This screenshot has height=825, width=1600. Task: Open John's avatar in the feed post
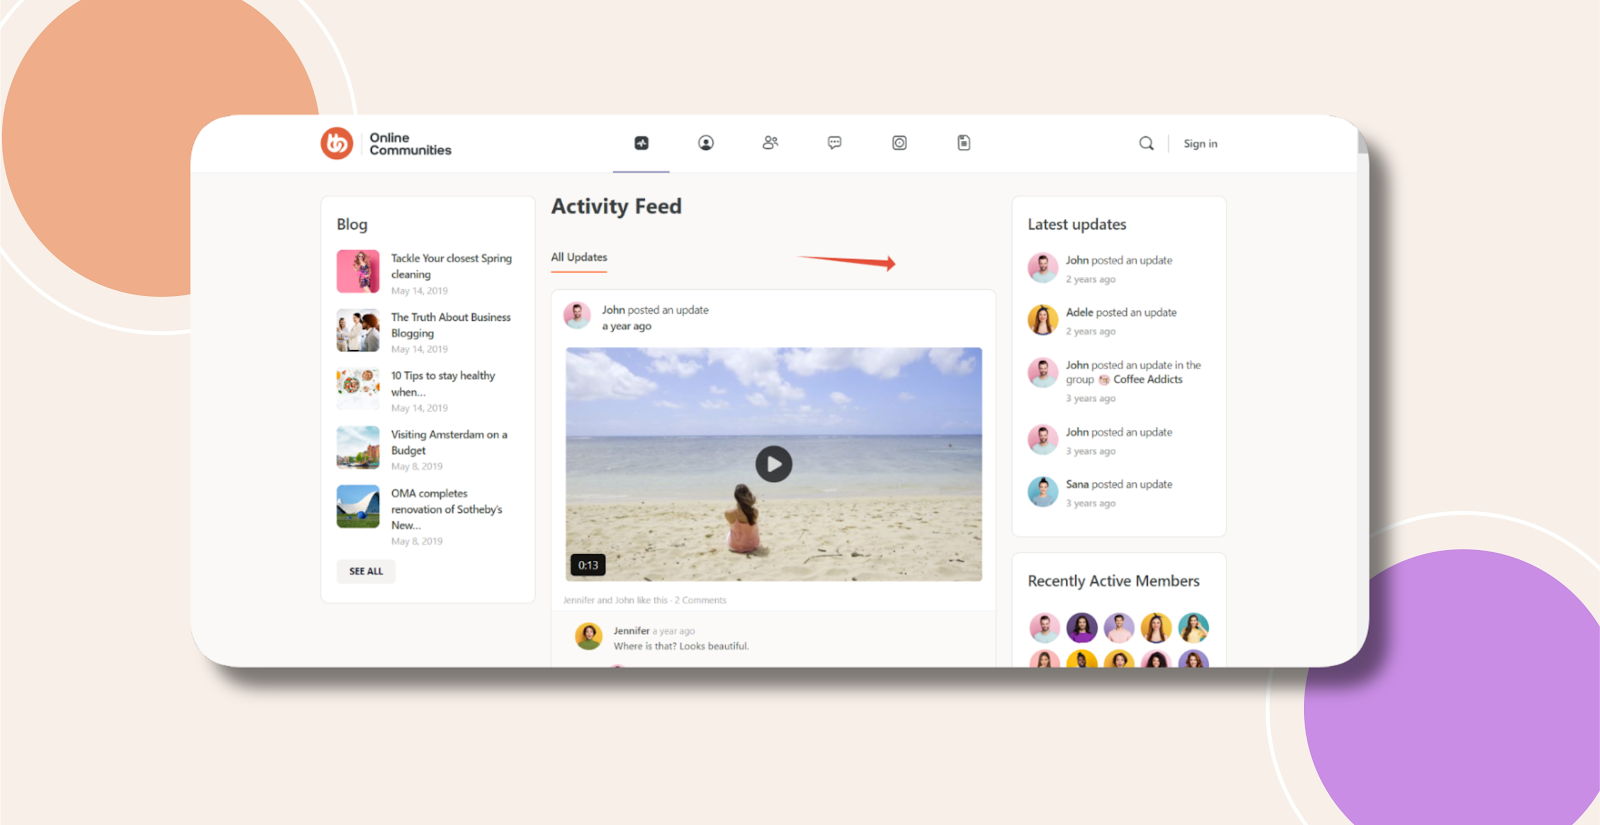tap(577, 316)
